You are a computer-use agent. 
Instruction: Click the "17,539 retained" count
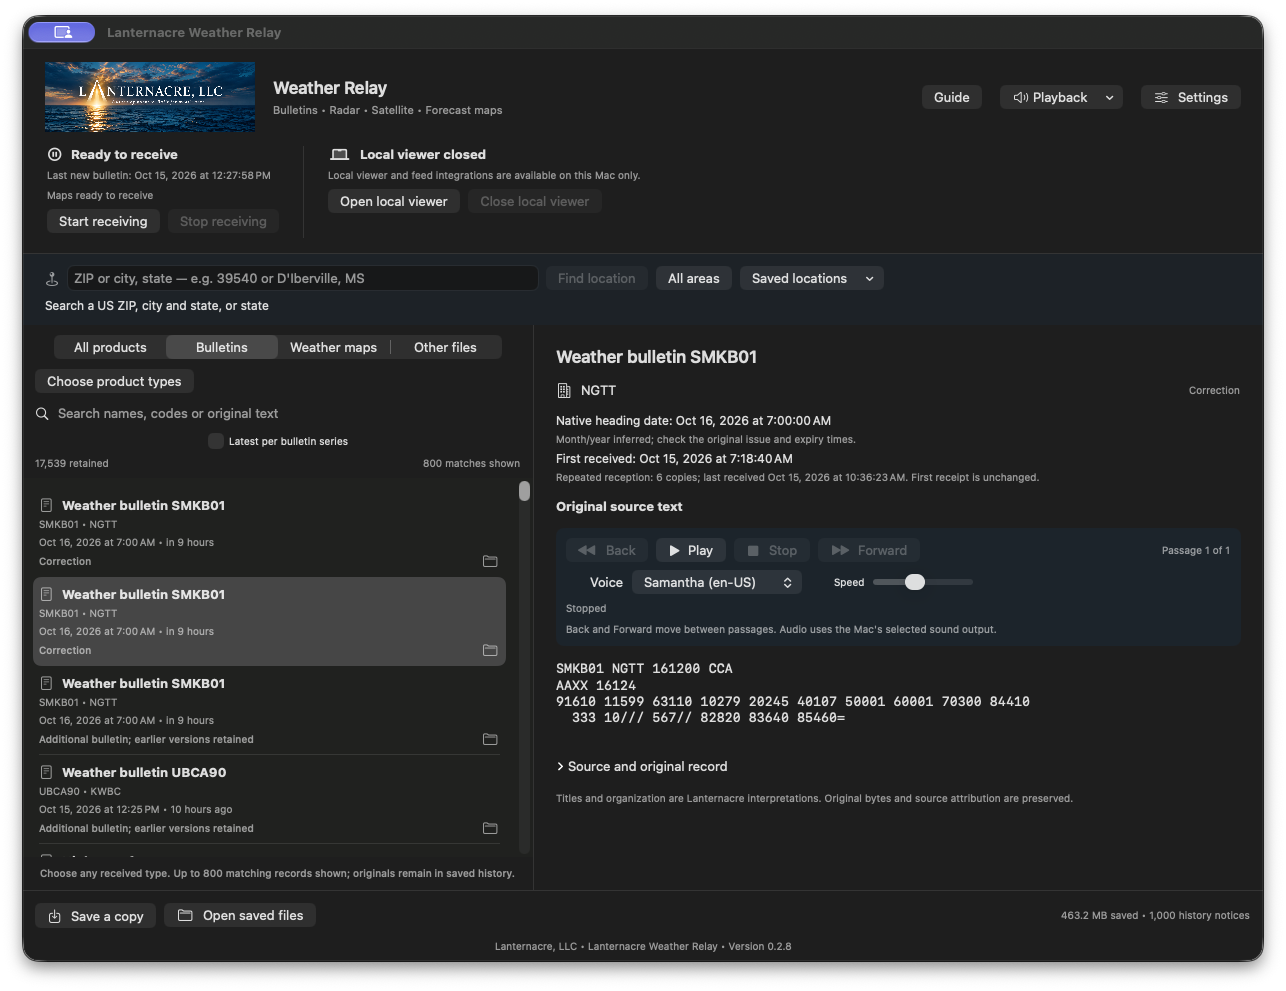(x=72, y=464)
